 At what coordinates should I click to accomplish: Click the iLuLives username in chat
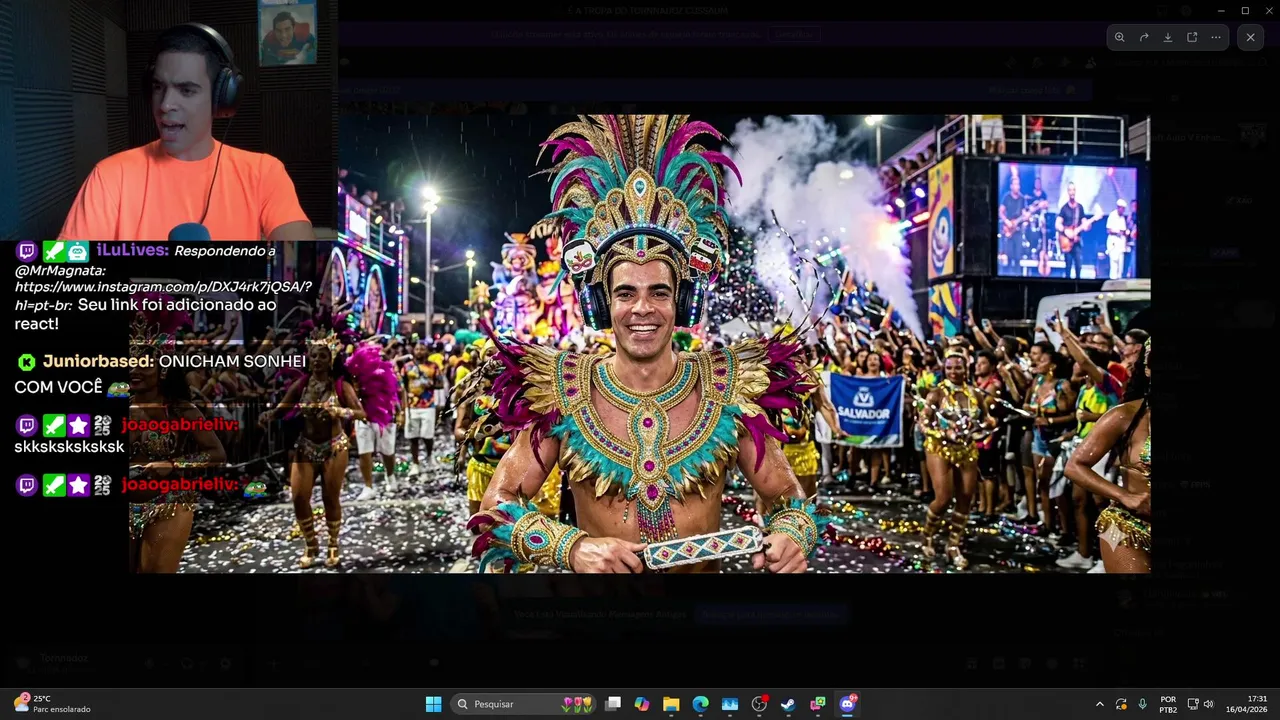coord(132,250)
